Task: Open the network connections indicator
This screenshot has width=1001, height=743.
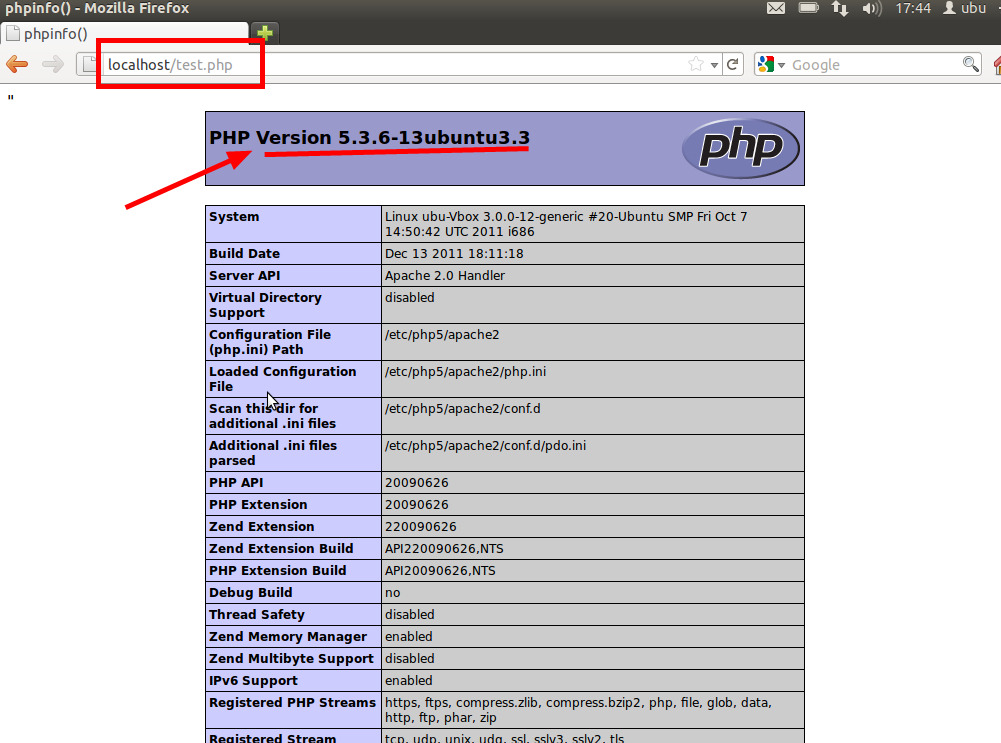Action: (x=840, y=8)
